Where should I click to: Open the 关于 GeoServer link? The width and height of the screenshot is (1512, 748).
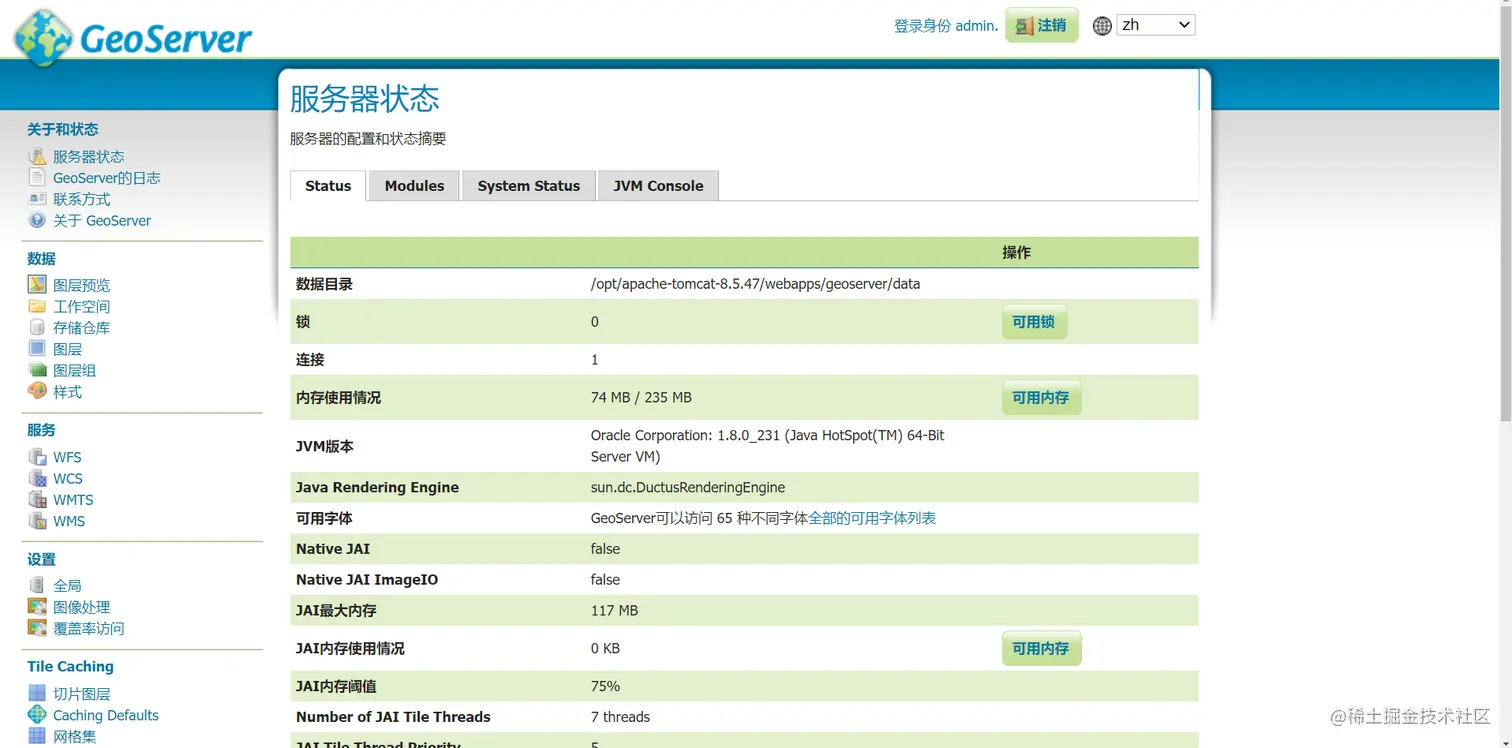[102, 220]
